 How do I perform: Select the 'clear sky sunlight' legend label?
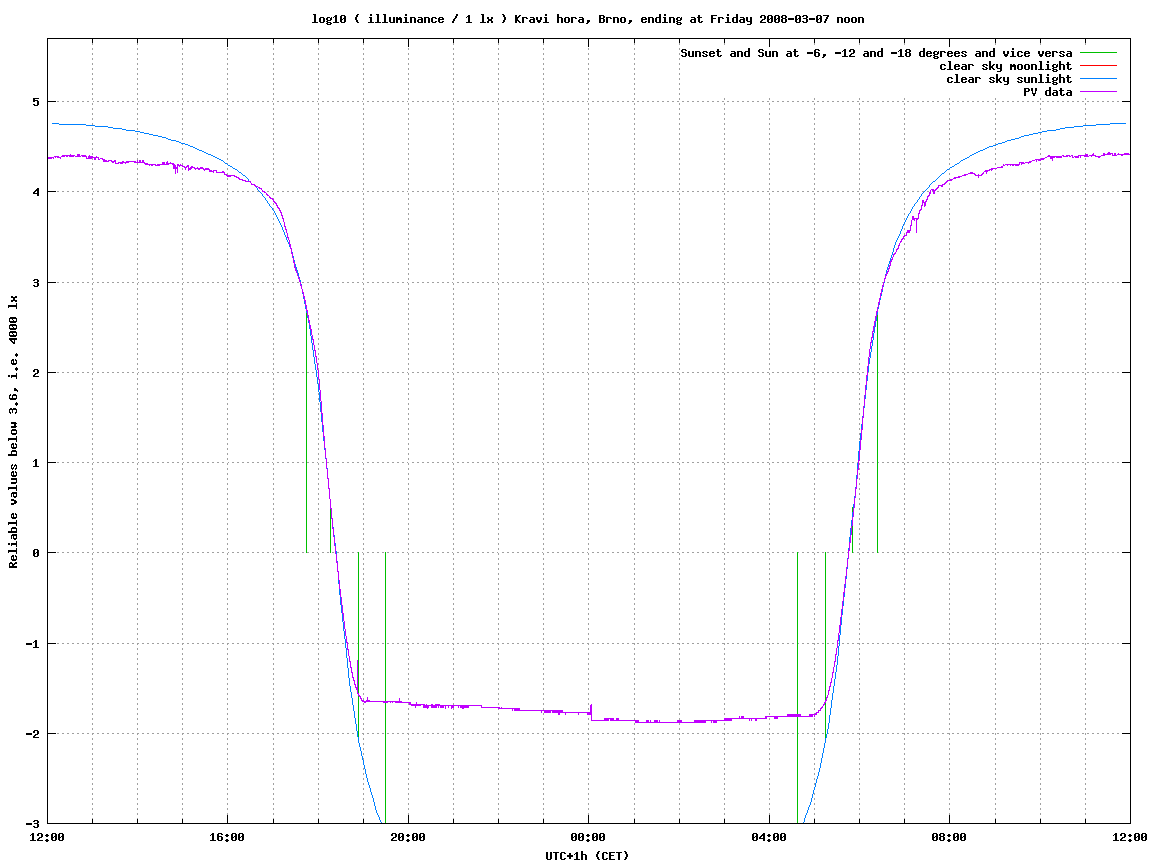[1009, 79]
